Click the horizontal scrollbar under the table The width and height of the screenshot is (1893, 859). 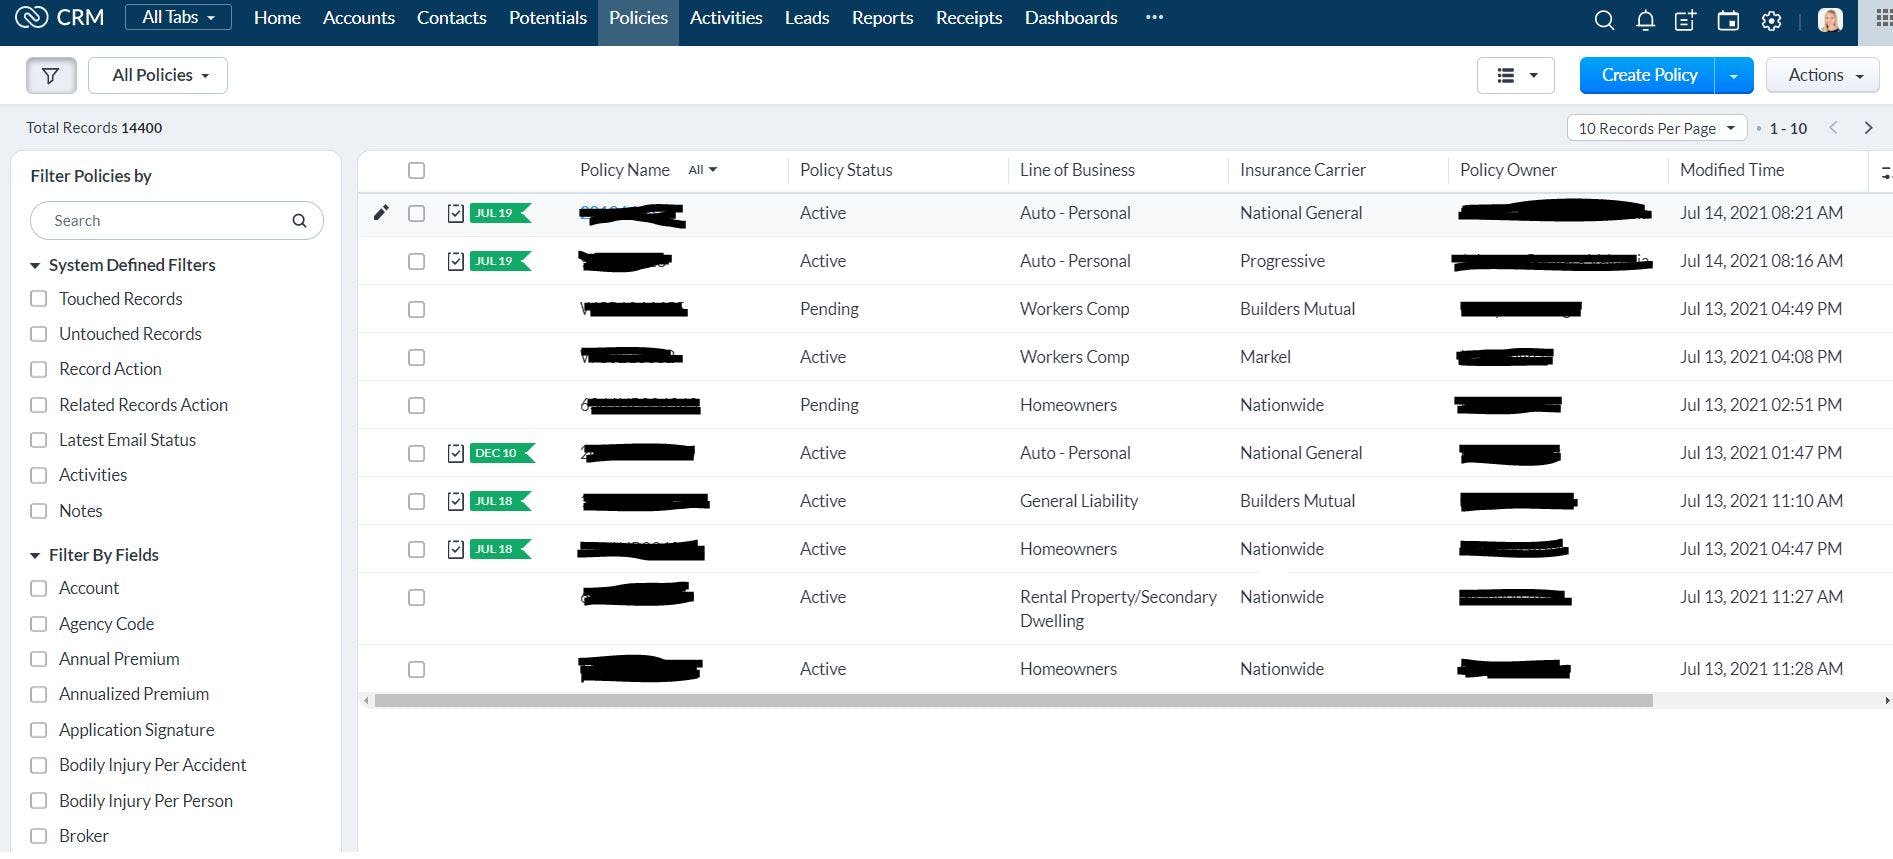pyautogui.click(x=1013, y=701)
